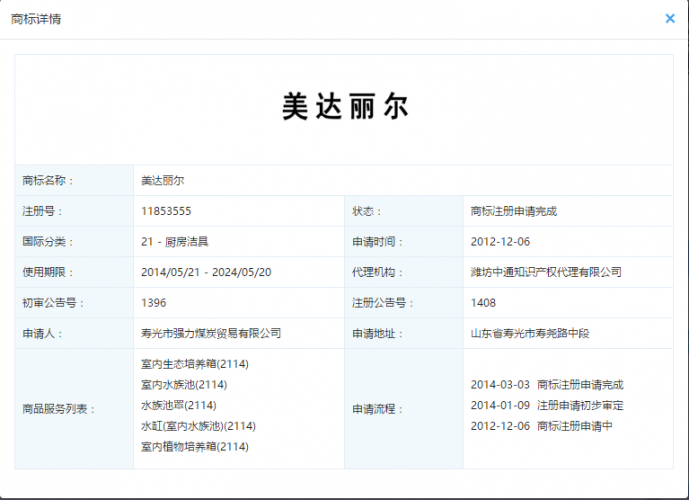
Task: Select usage period 2014/05/21 - 2024/05/20
Action: pos(206,272)
